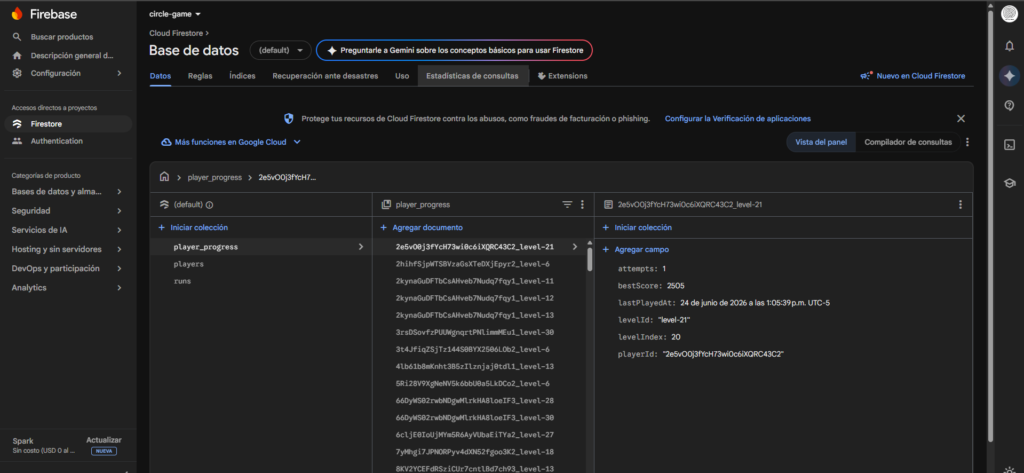Open the notifications bell icon
Image resolution: width=1024 pixels, height=473 pixels.
click(x=1009, y=46)
